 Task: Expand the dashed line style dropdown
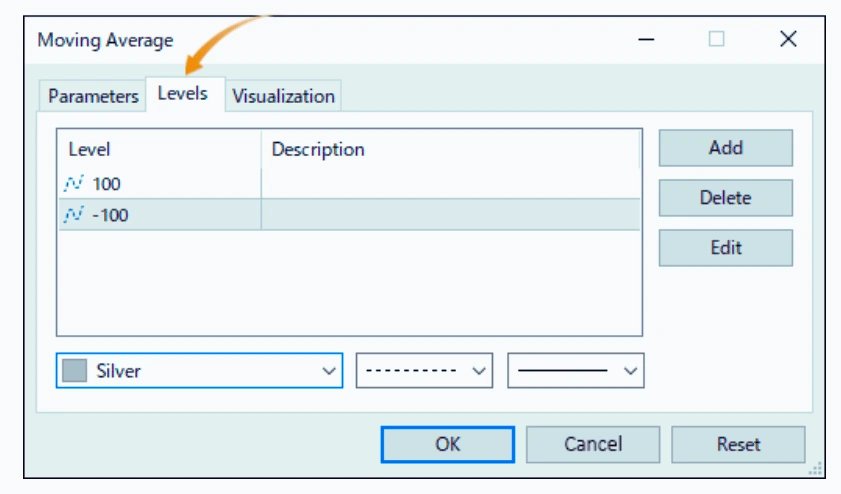[424, 370]
